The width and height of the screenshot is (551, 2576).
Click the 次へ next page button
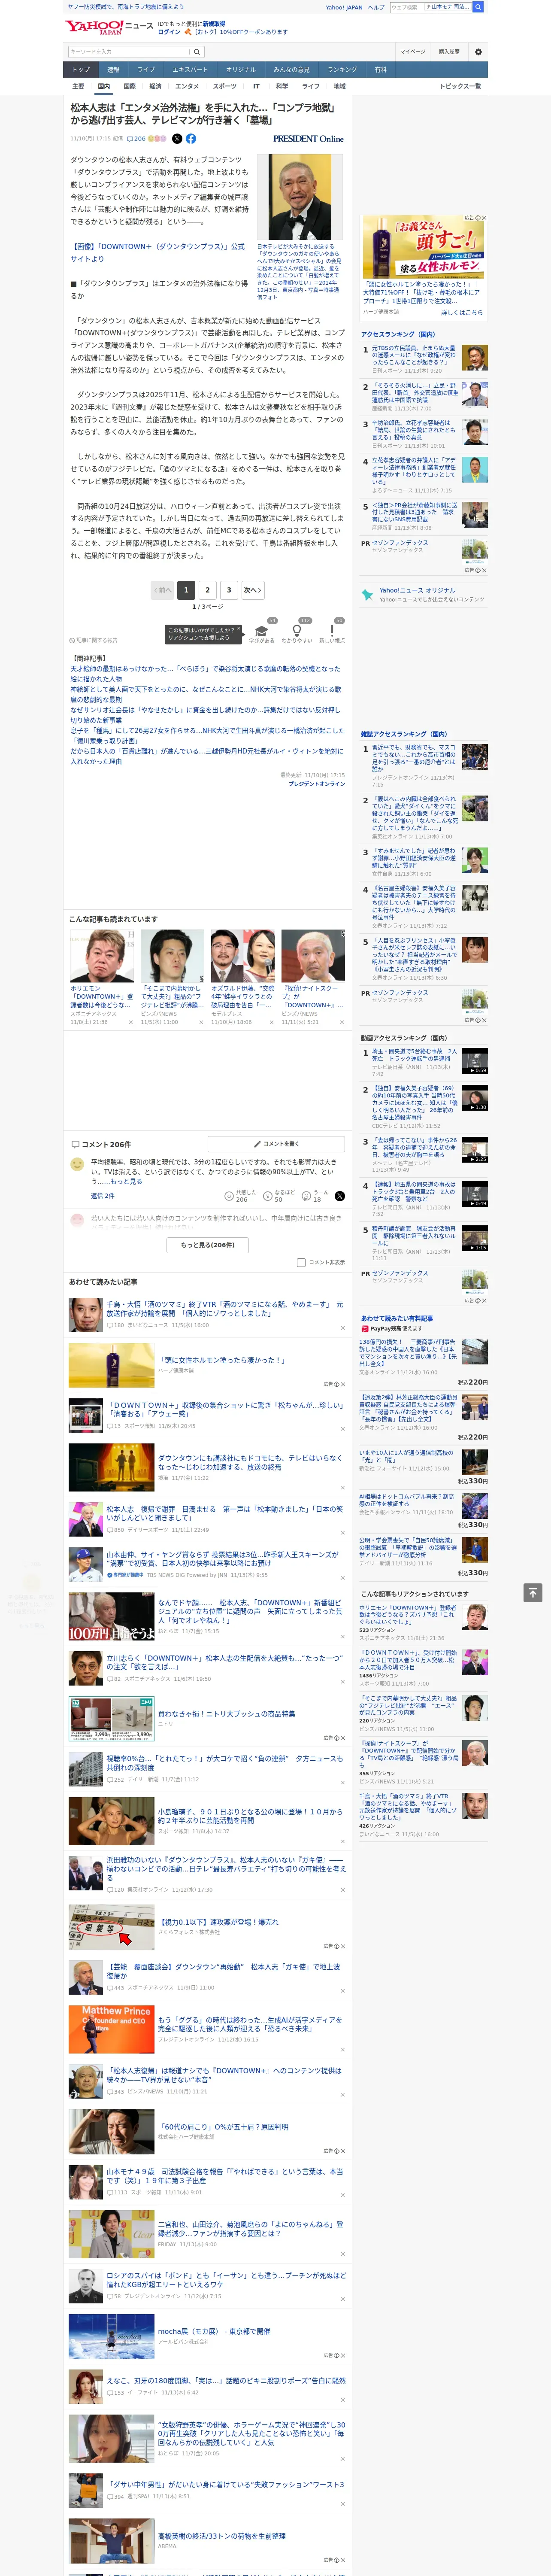253,590
